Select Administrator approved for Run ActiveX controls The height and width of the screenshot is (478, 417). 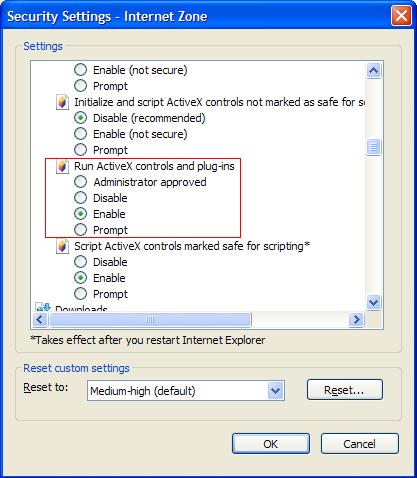80,182
